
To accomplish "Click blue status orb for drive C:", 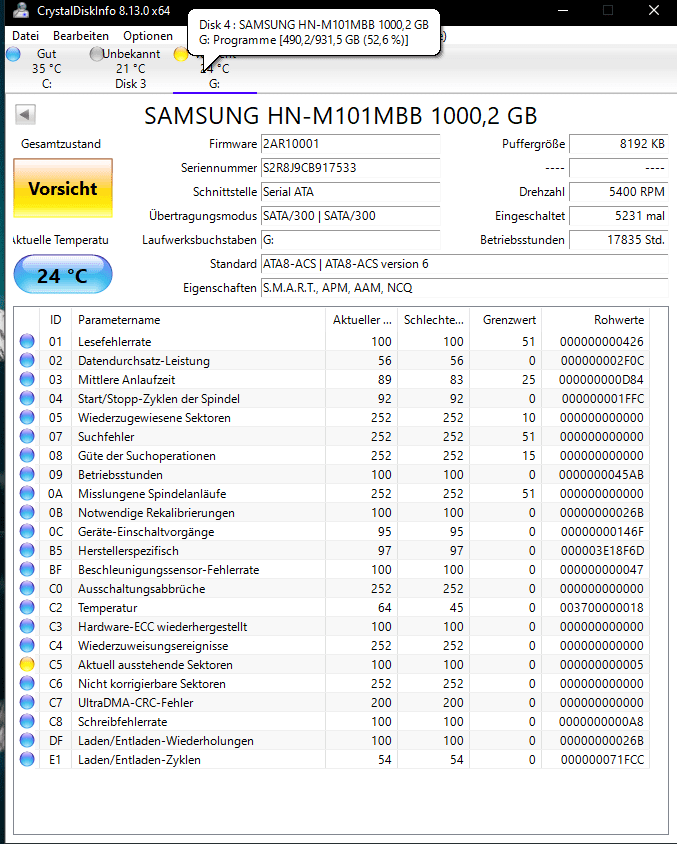I will point(13,54).
